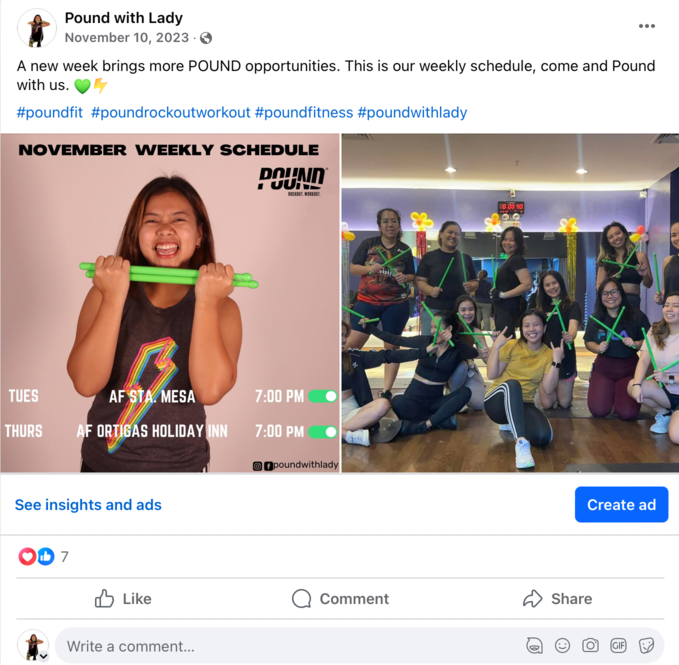
Task: Open the emoji picker in comment box
Action: pyautogui.click(x=562, y=646)
